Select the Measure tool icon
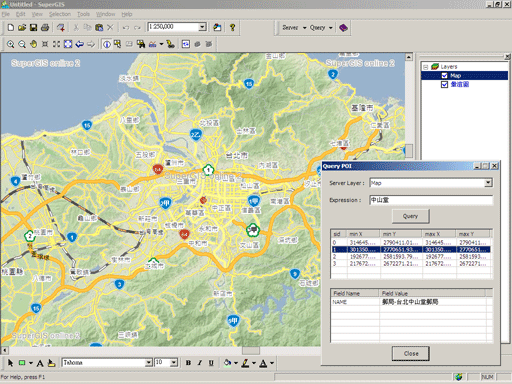The width and height of the screenshot is (512, 384). [153, 44]
